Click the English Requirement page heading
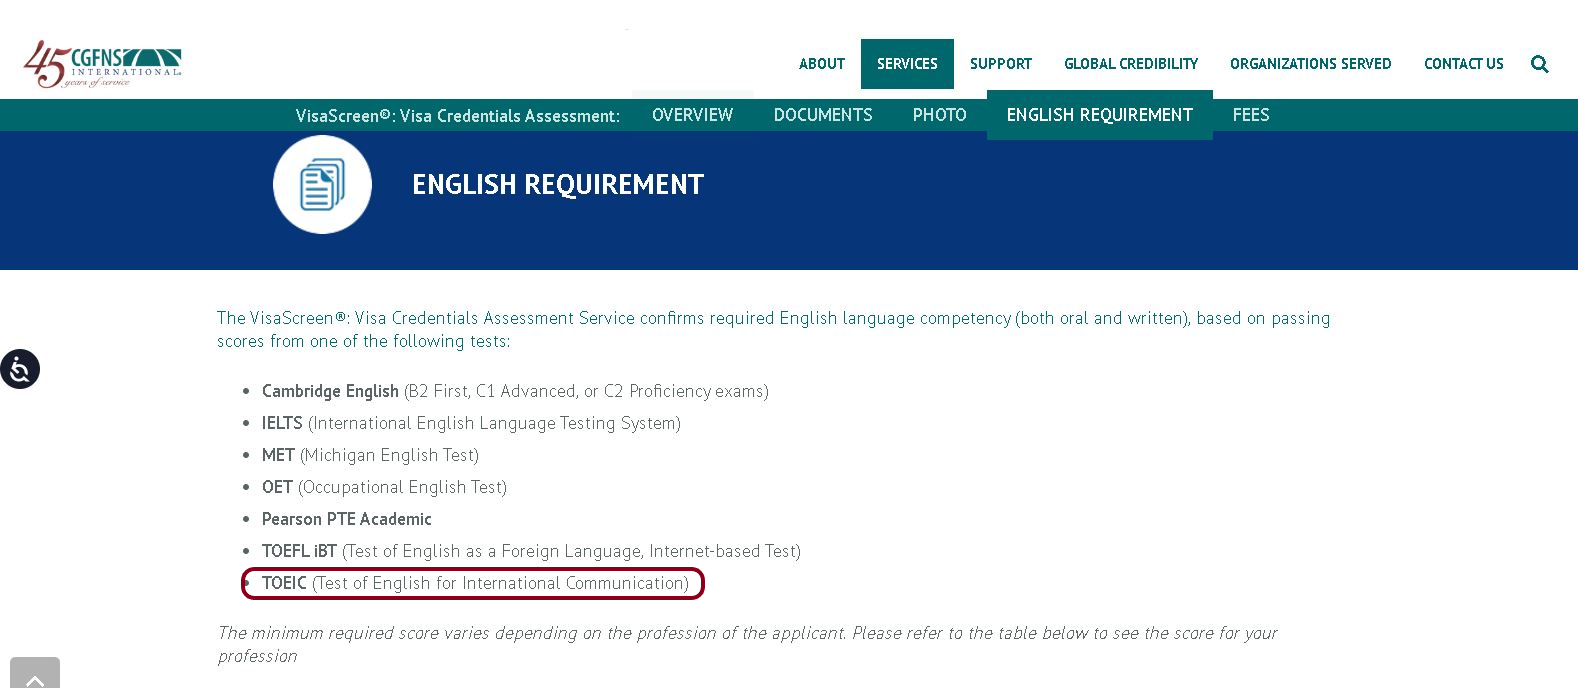The image size is (1578, 688). click(x=558, y=185)
